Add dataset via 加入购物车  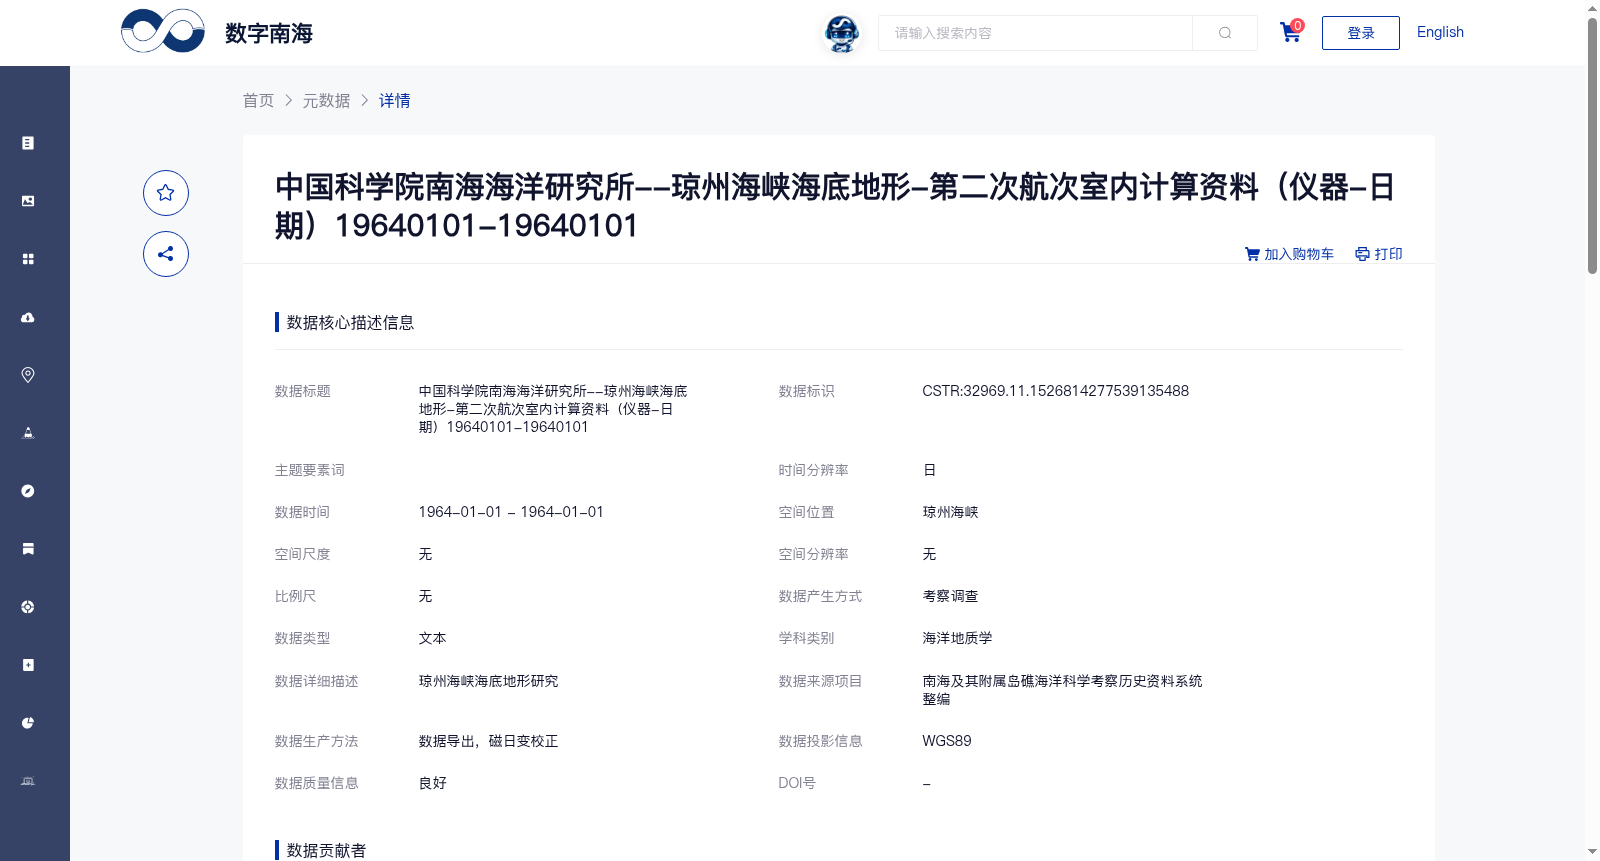1289,254
